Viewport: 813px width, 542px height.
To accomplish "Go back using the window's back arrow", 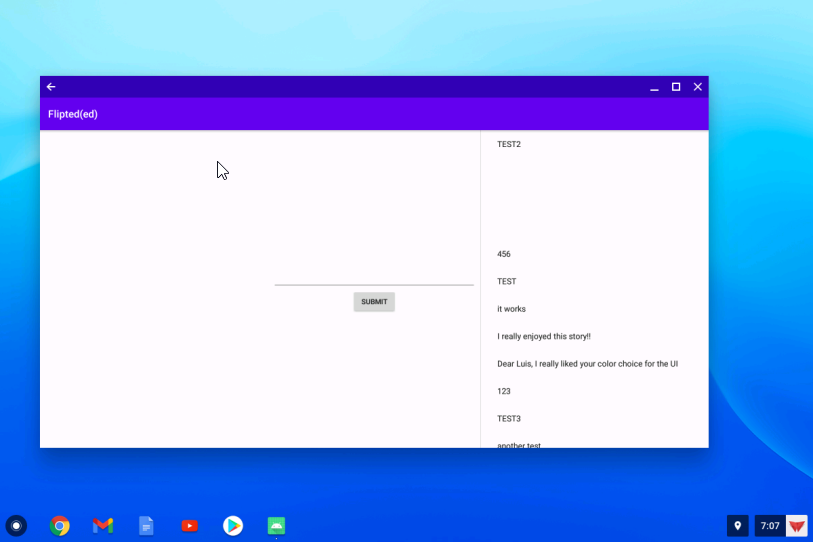I will click(x=51, y=87).
